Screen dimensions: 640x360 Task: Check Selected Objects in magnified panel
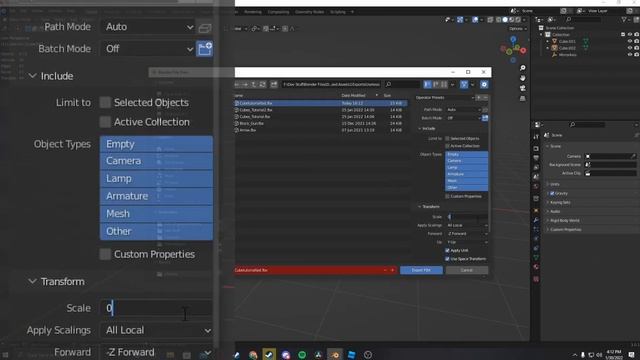(105, 102)
